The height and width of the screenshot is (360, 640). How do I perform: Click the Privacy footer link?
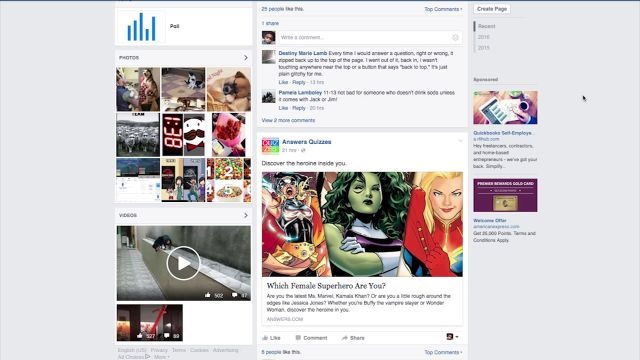point(159,350)
